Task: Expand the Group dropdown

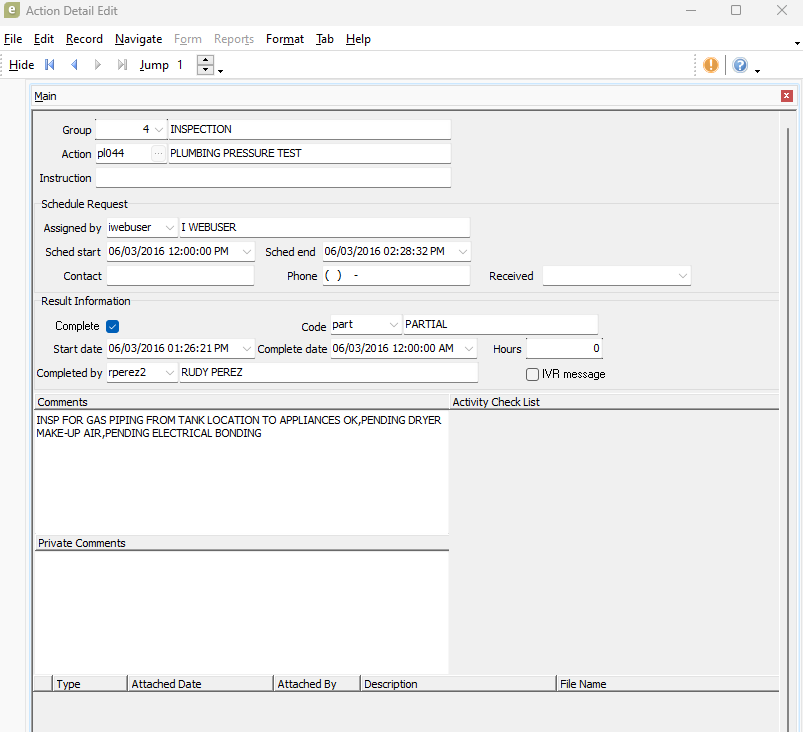Action: tap(160, 130)
